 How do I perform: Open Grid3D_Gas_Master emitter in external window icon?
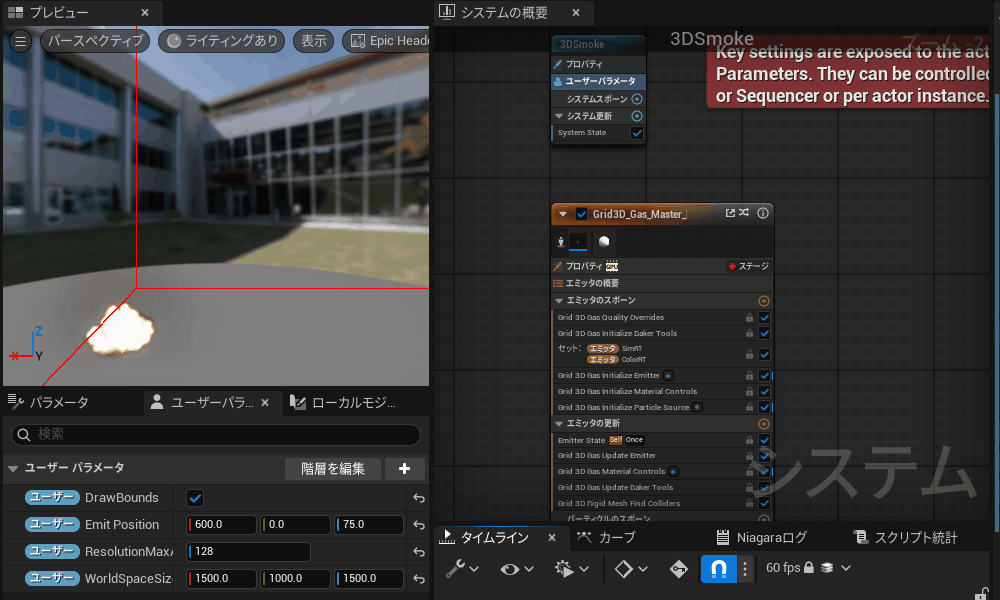tap(730, 213)
